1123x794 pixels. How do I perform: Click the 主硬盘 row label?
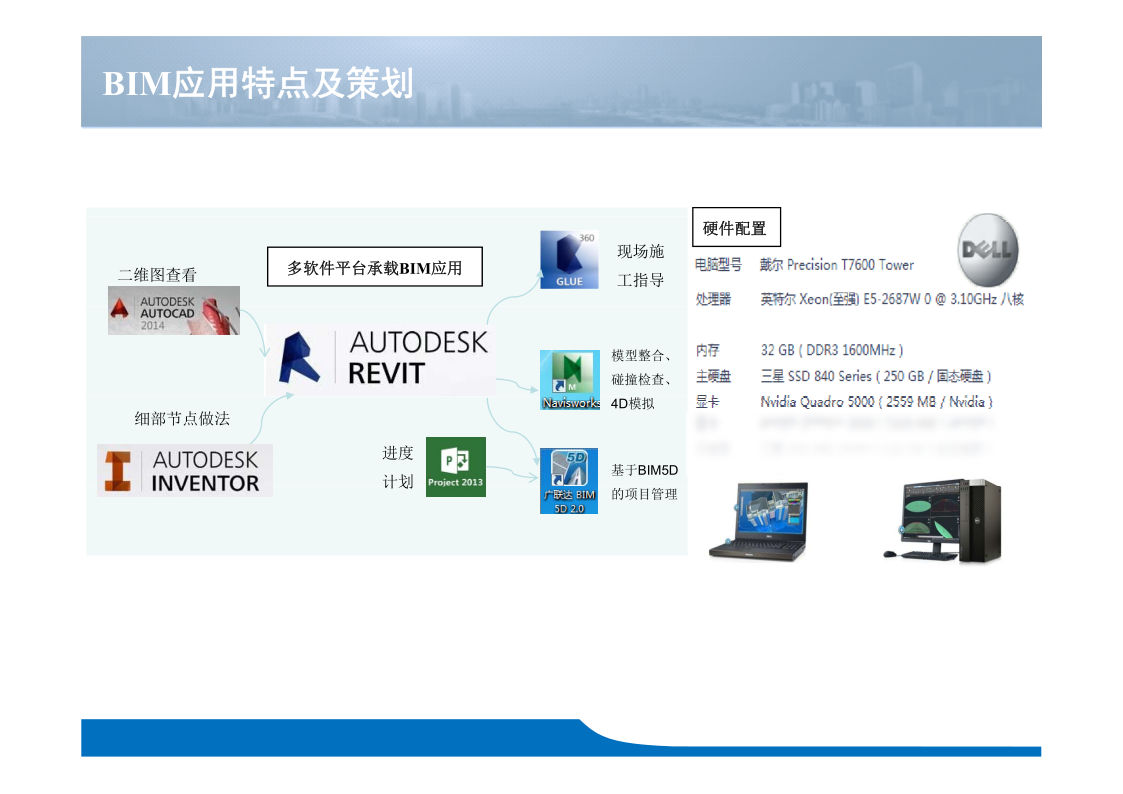pos(713,376)
